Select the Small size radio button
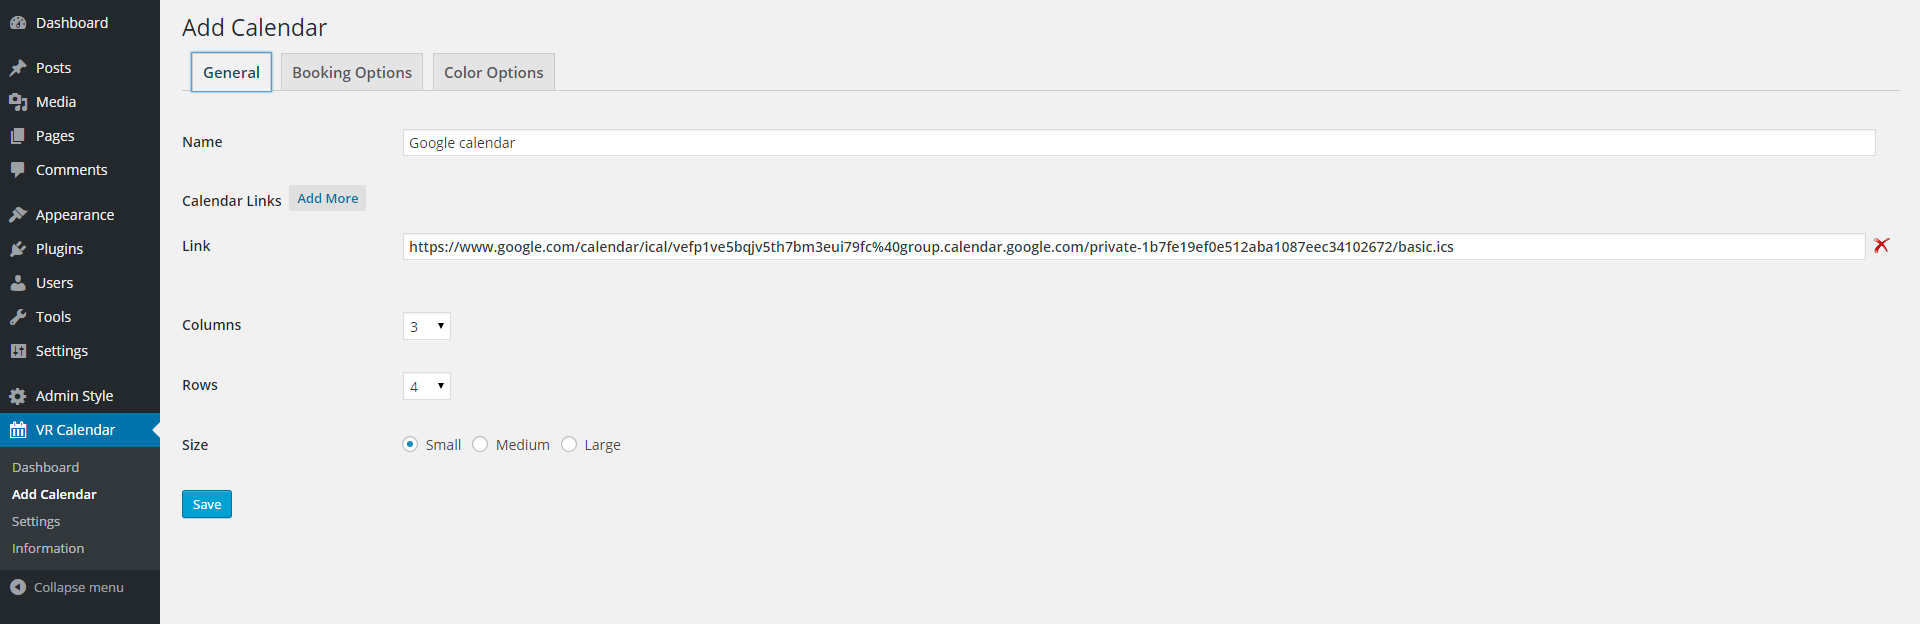The height and width of the screenshot is (624, 1920). pos(410,444)
